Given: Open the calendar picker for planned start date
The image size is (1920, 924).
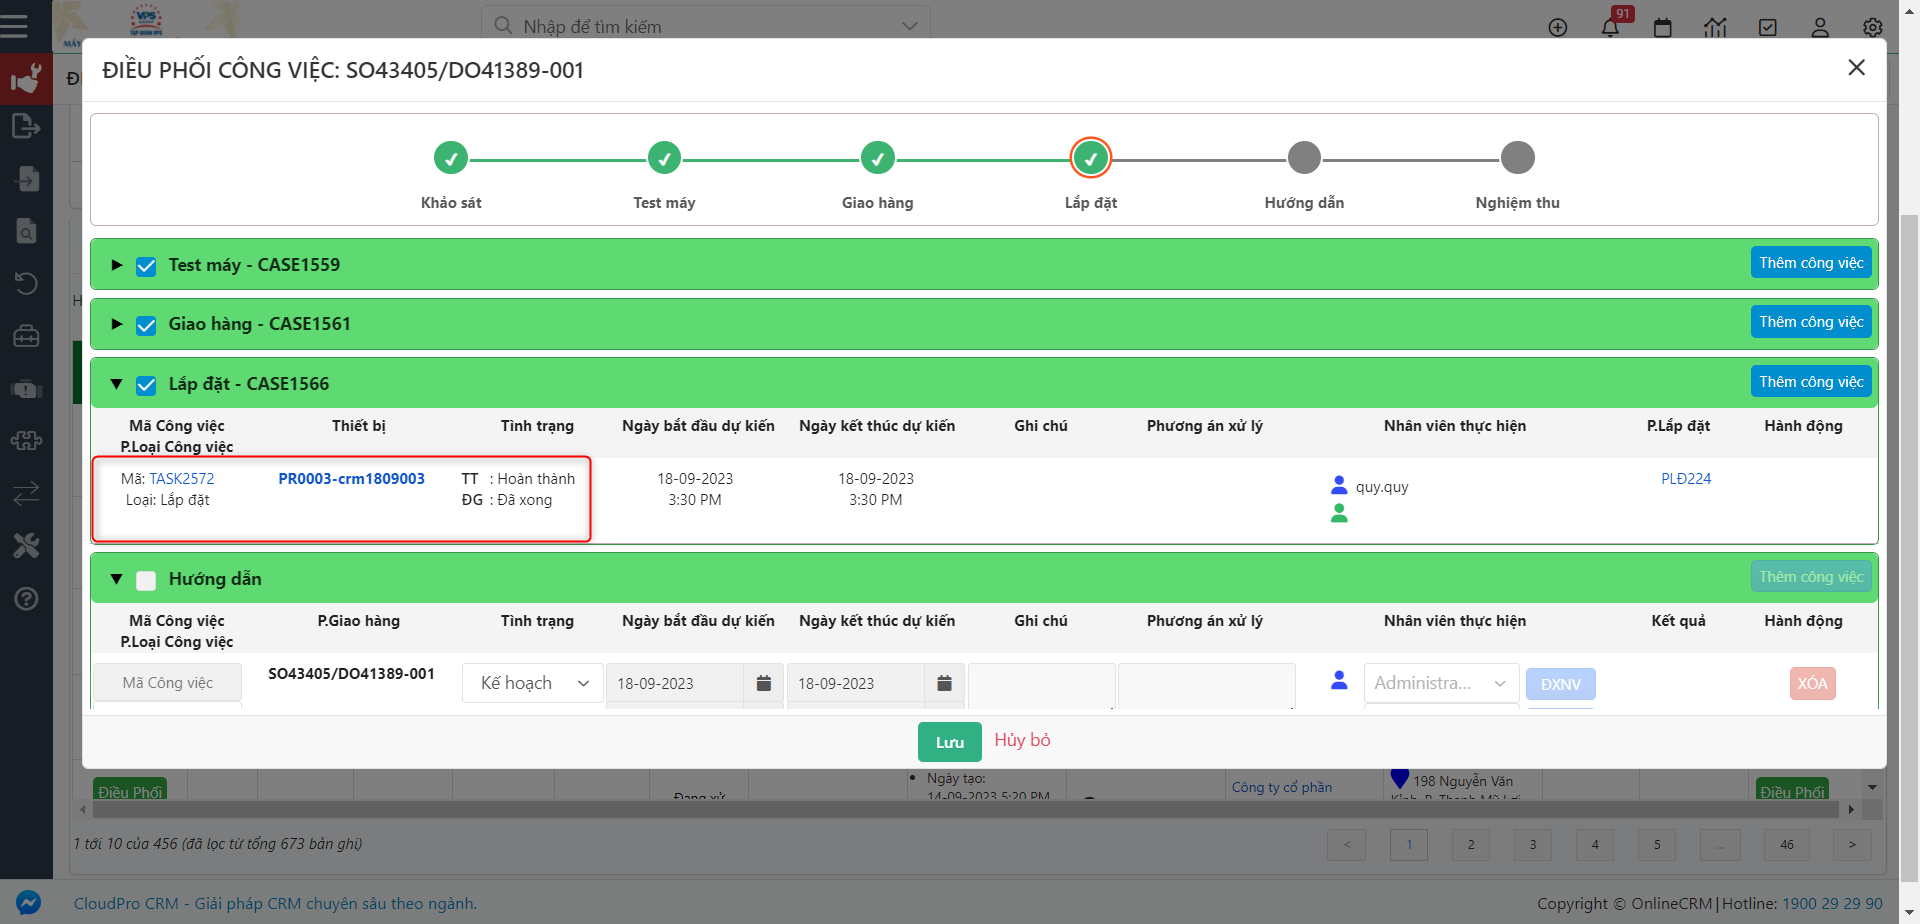Looking at the screenshot, I should click(764, 683).
